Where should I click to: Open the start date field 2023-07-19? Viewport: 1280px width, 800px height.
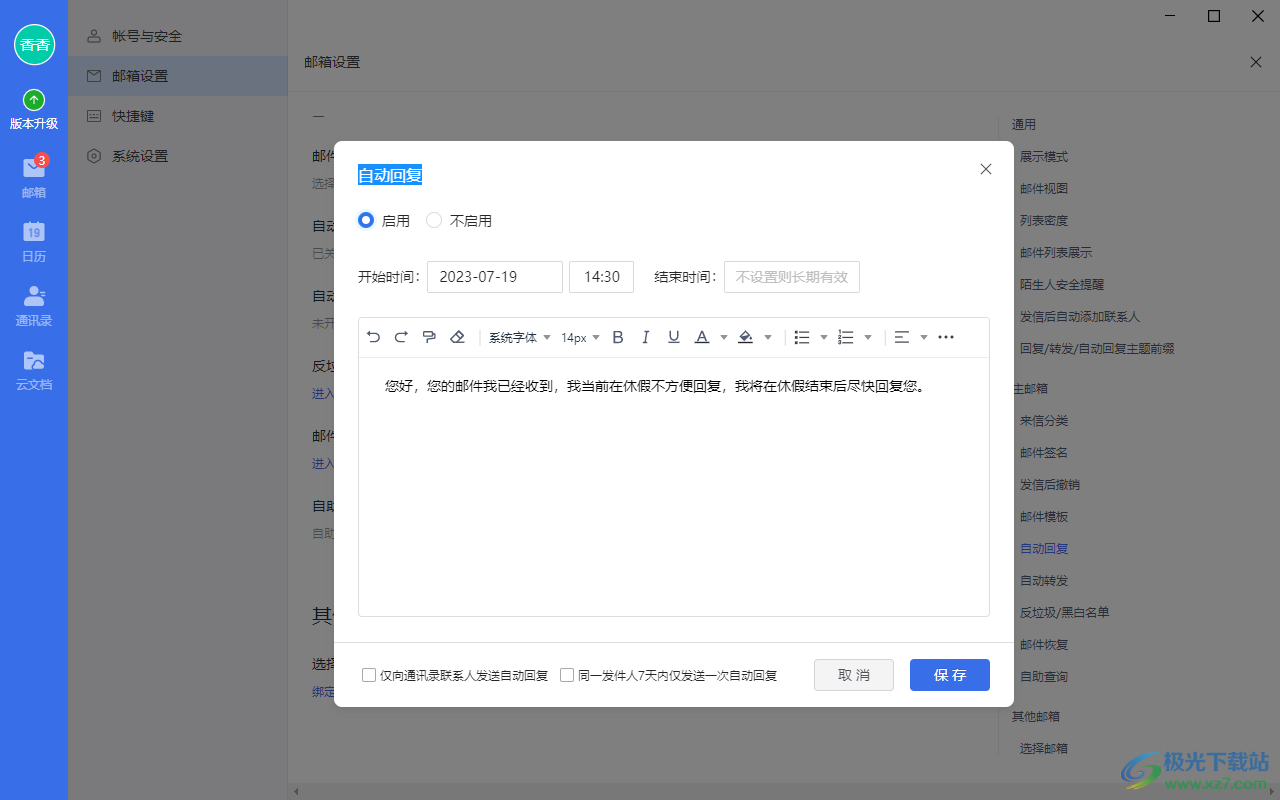click(495, 277)
